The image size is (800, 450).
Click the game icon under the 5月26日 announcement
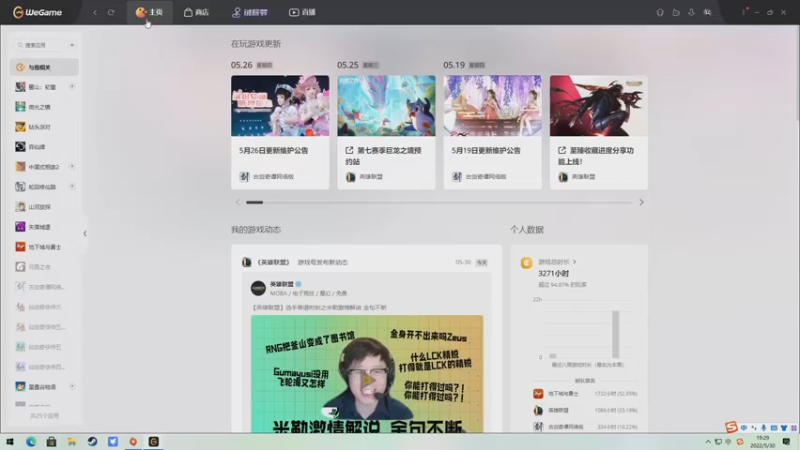point(244,177)
